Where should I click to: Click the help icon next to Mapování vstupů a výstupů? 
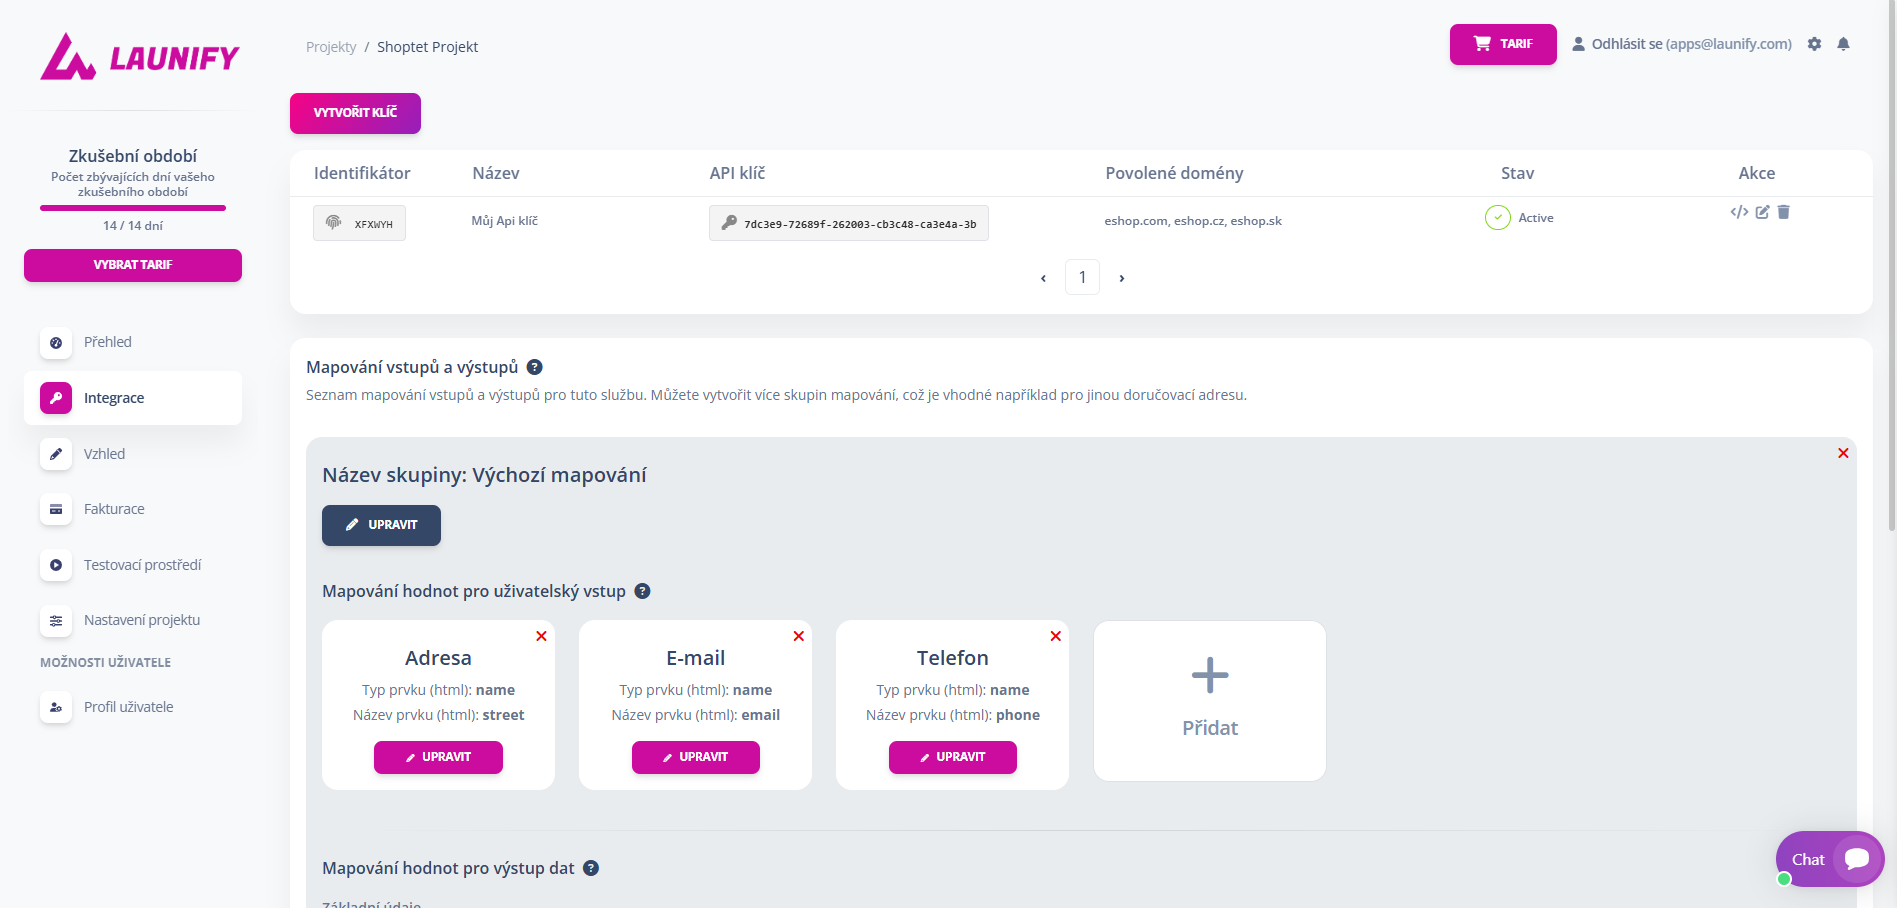tap(535, 367)
